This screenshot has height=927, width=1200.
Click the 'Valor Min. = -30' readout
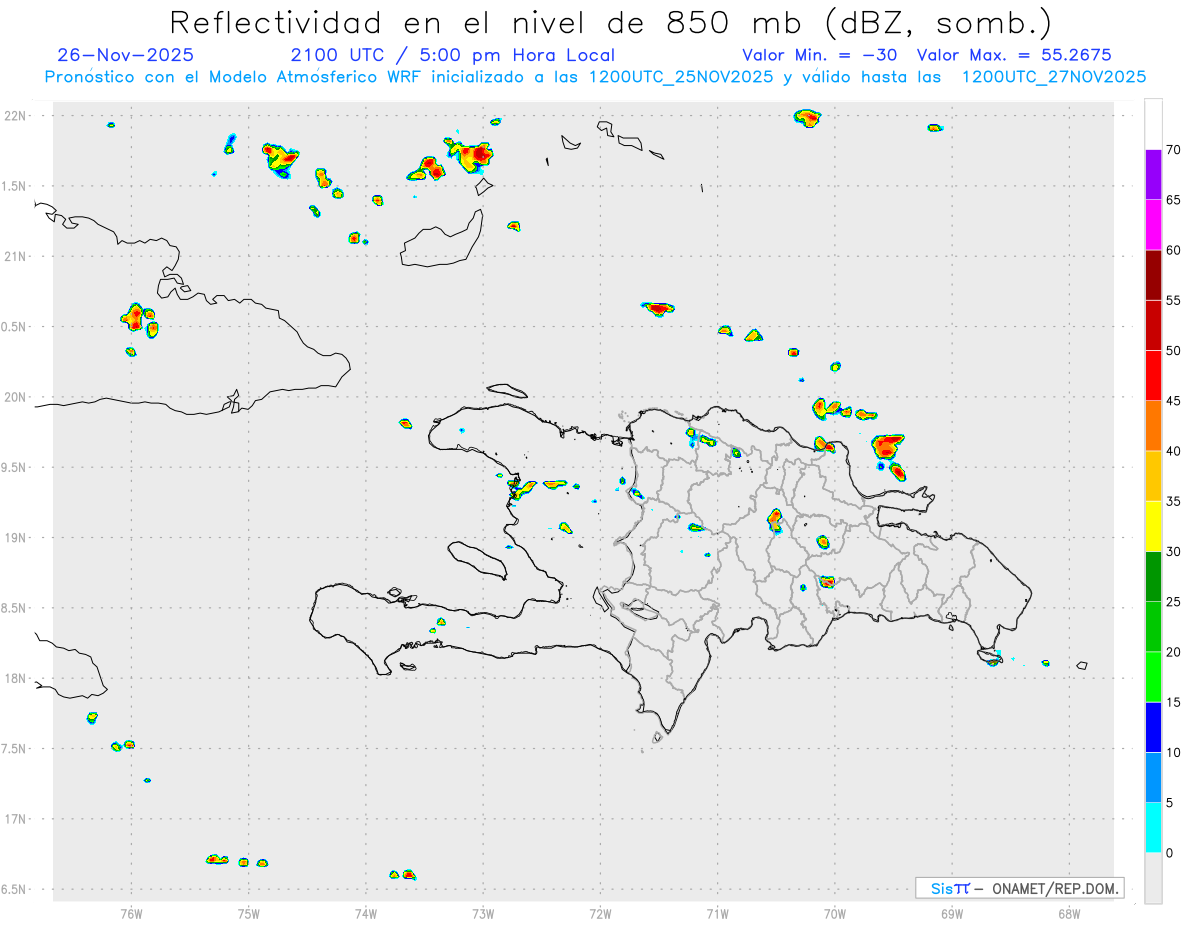(822, 55)
